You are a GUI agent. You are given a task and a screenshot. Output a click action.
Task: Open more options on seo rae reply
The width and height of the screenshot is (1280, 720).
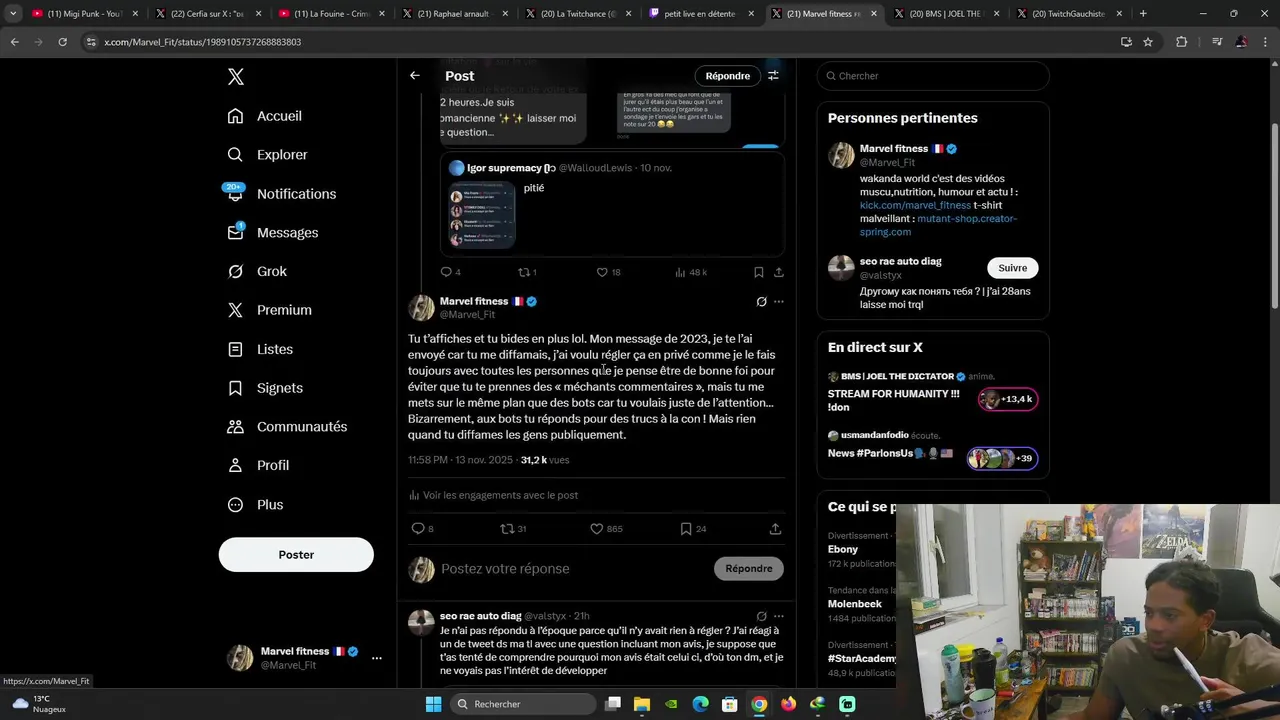tap(779, 616)
